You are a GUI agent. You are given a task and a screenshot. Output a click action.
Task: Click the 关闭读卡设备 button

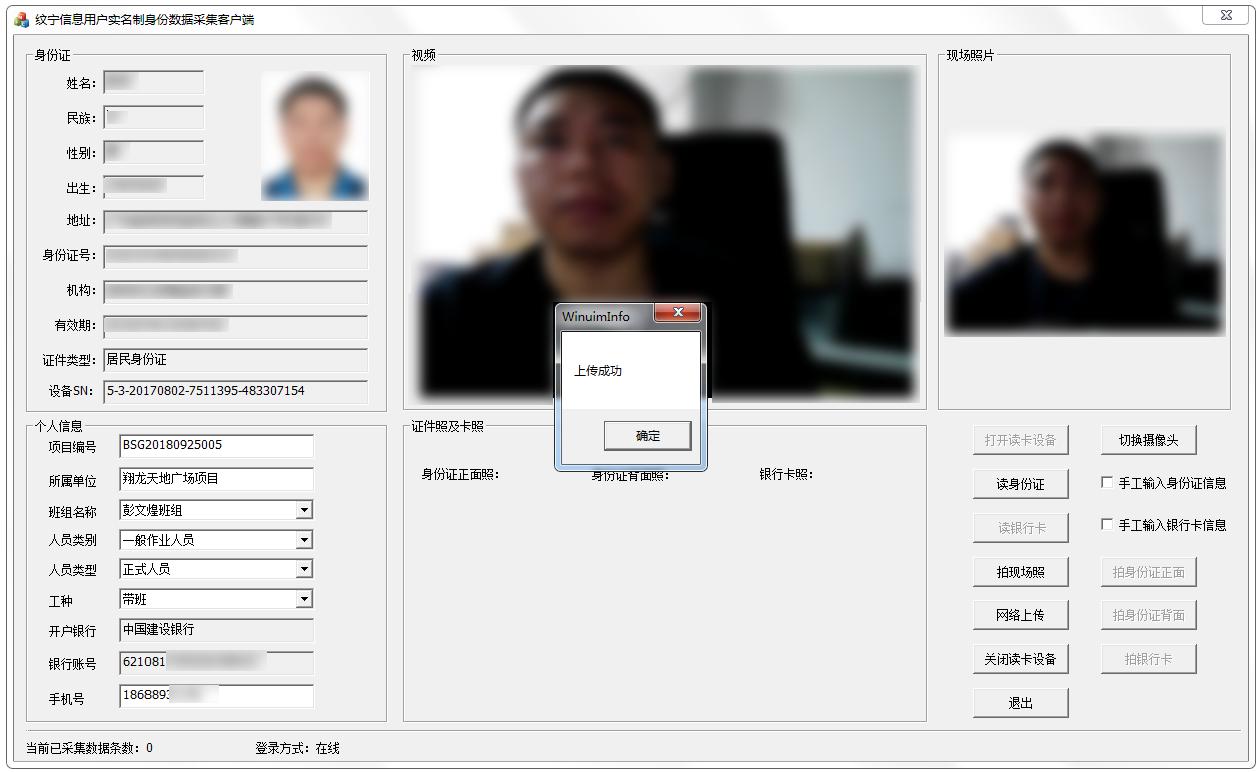[1020, 659]
